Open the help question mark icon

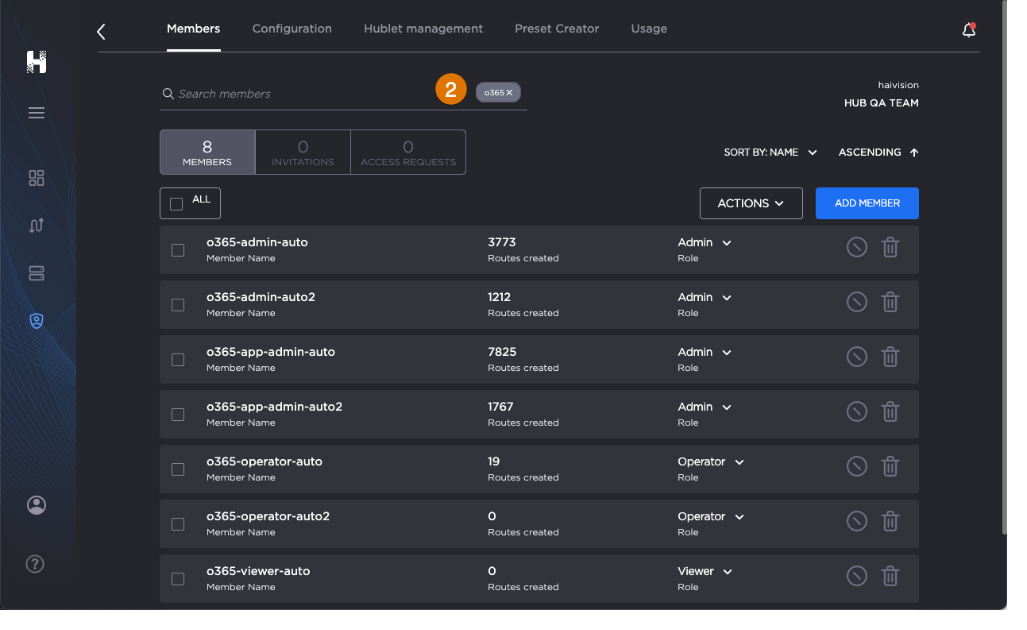35,564
